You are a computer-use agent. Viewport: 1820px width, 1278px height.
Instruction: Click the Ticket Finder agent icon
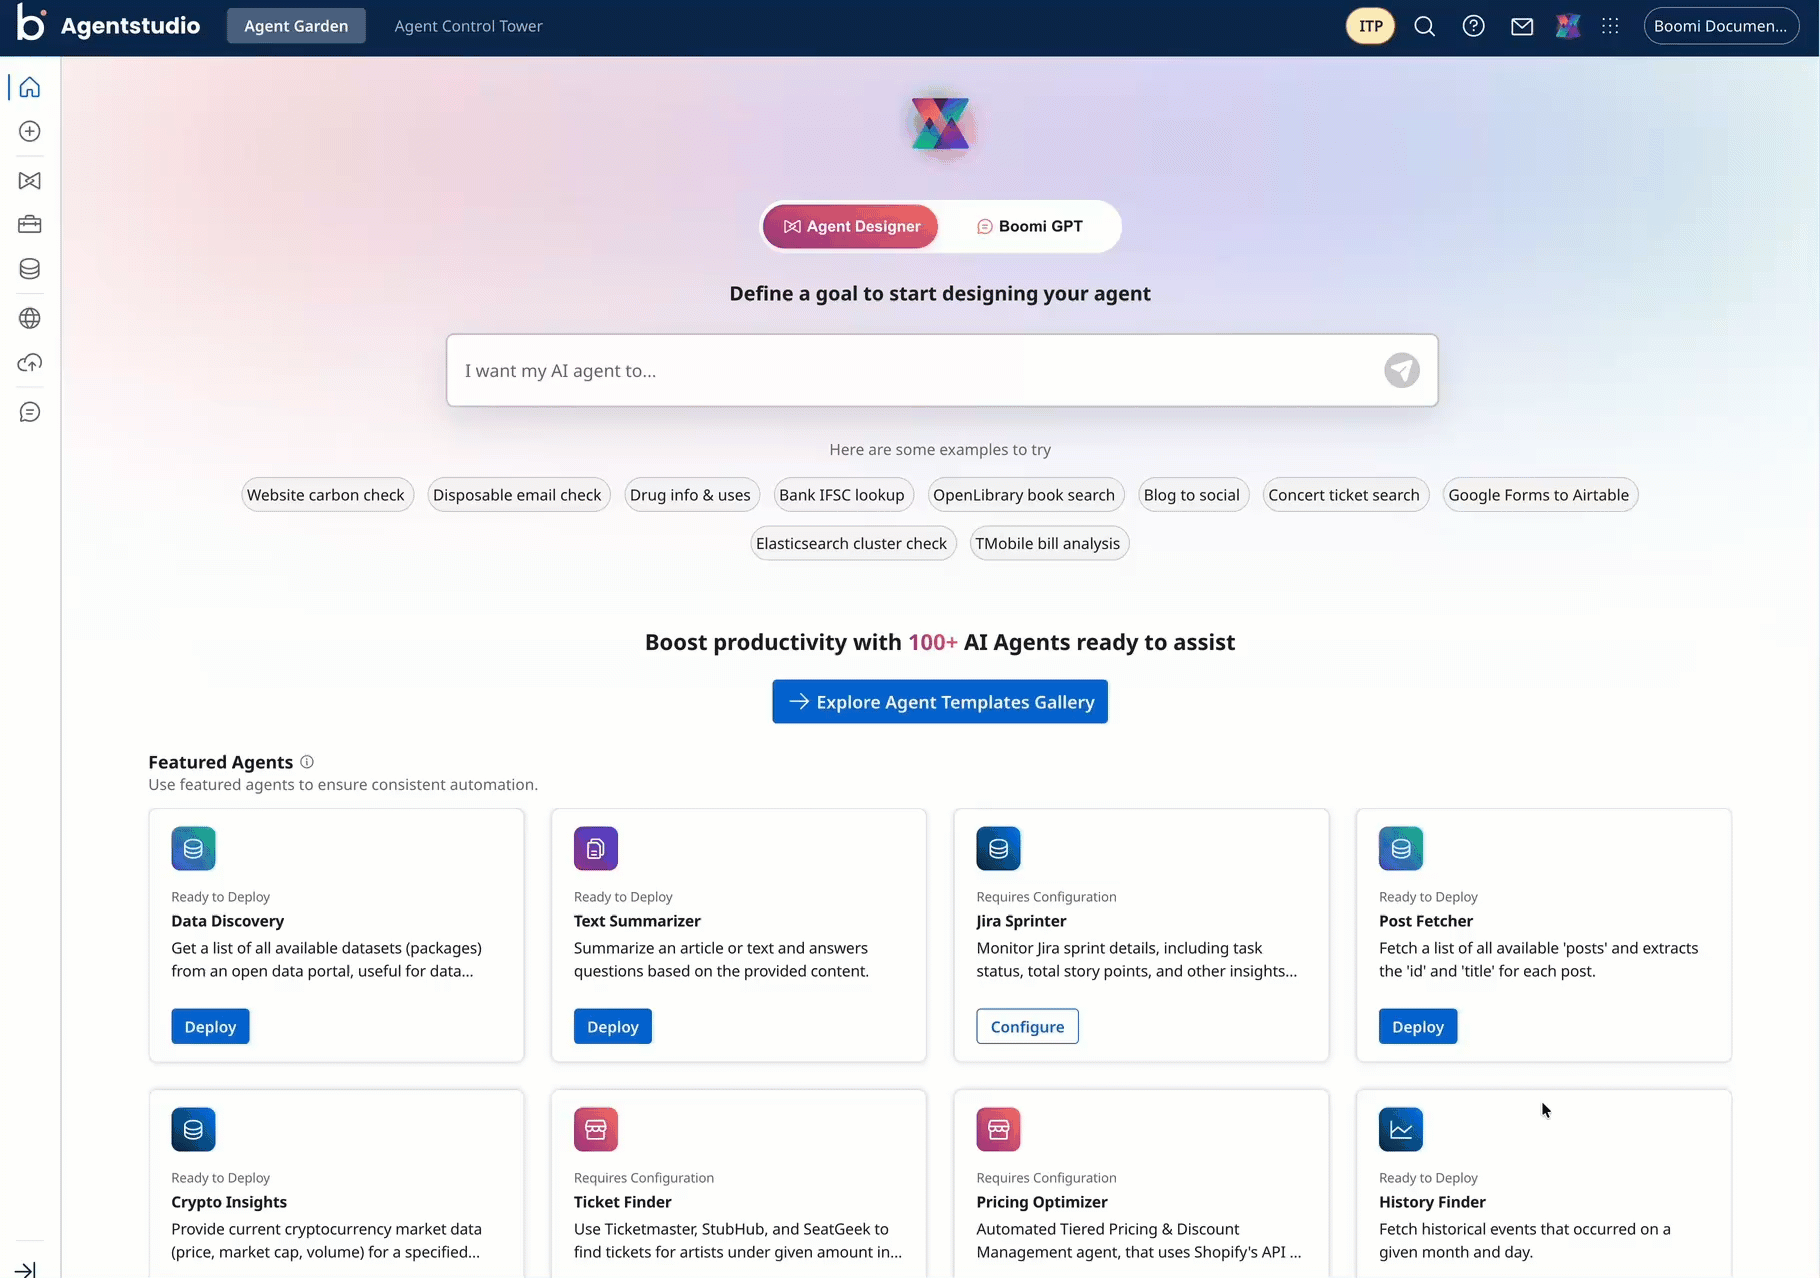click(x=596, y=1129)
